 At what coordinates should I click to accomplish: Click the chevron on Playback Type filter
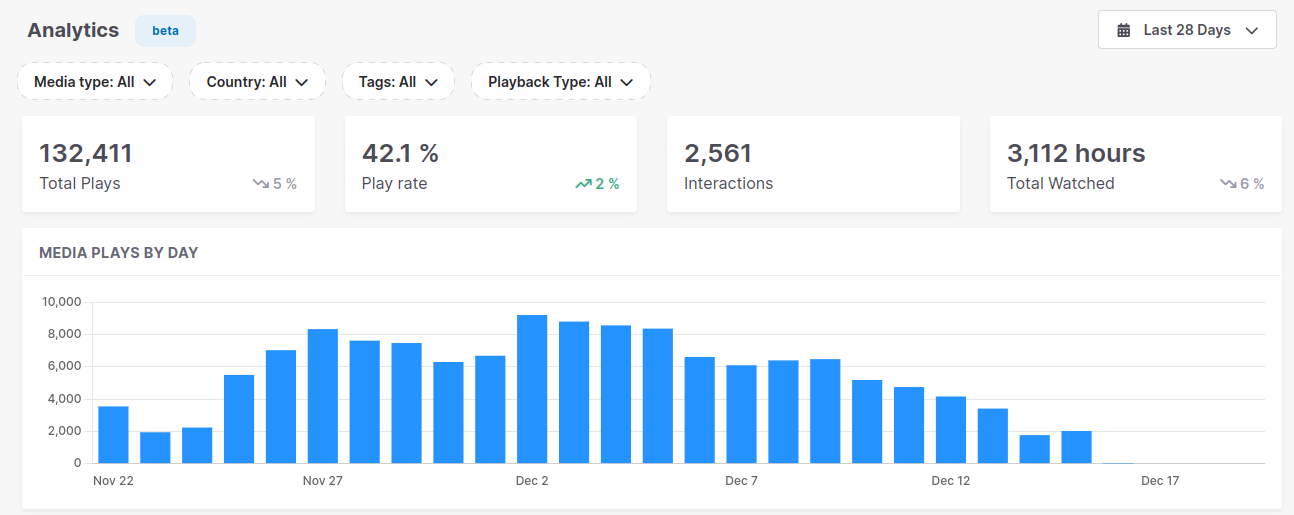[x=627, y=83]
